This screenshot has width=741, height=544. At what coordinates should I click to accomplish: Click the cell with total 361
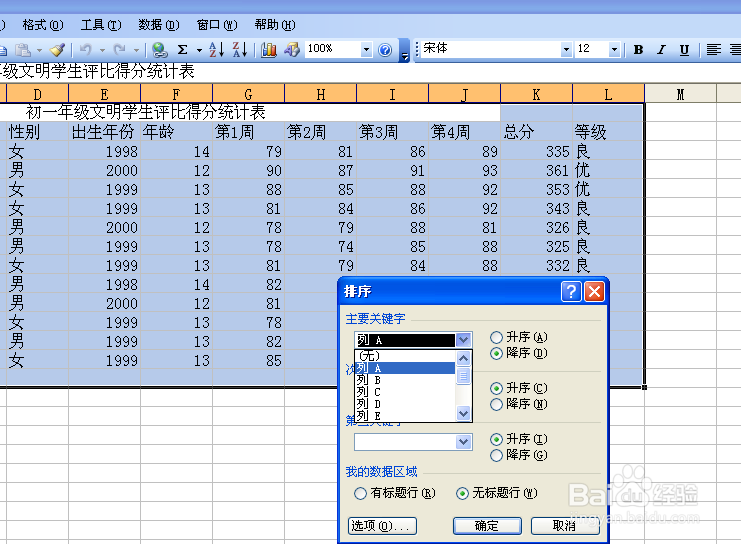[536, 170]
